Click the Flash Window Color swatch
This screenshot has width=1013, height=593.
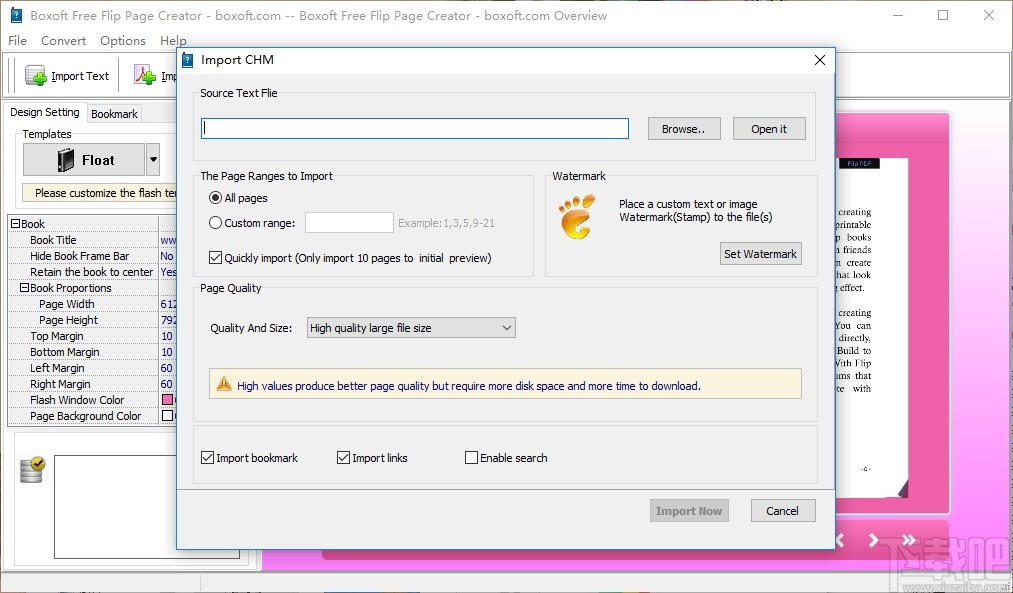[x=169, y=399]
